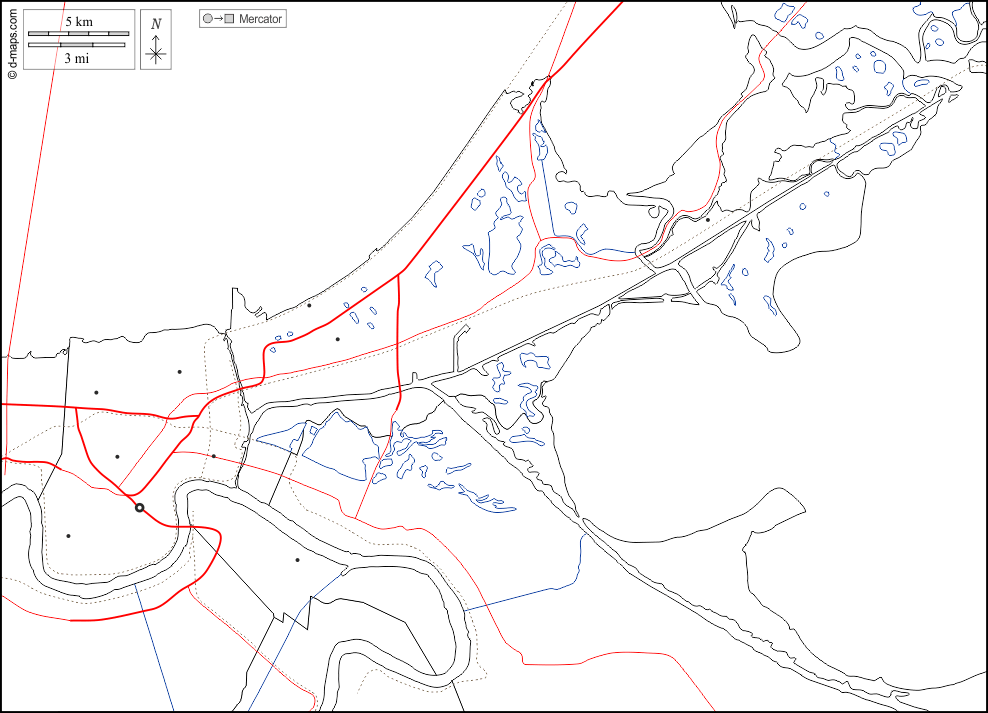Click the Mercator projection label box
988x713 pixels.
[x=243, y=19]
